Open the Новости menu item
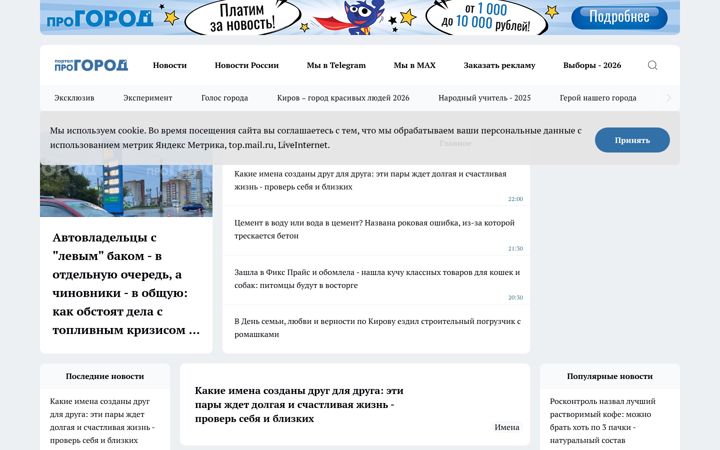The width and height of the screenshot is (720, 450). (x=170, y=65)
